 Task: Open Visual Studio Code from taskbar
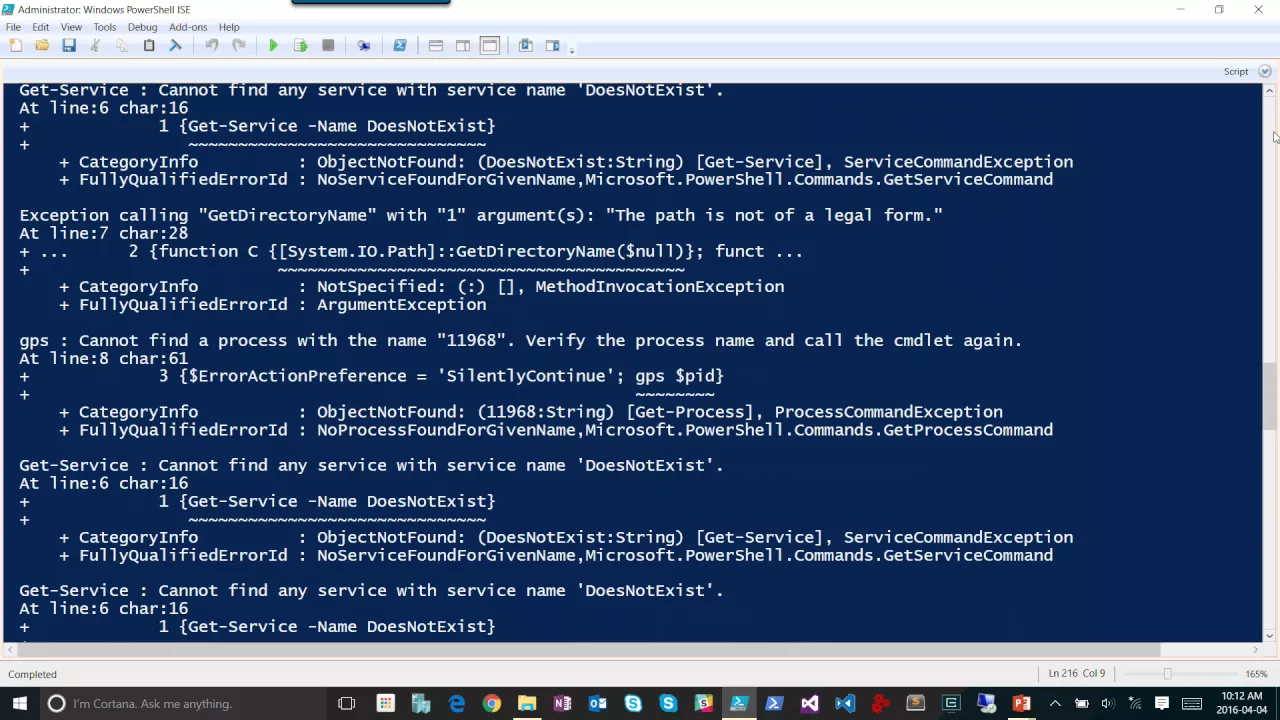tap(845, 704)
